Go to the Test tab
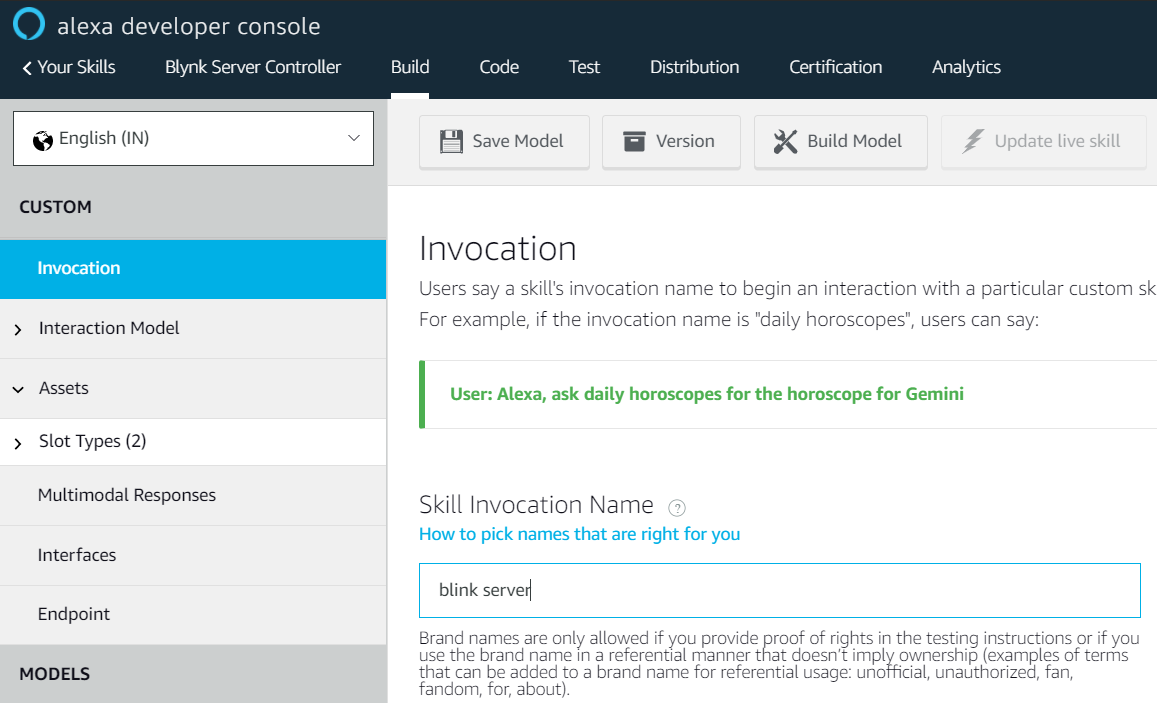Screen dimensions: 1157x703 584,67
